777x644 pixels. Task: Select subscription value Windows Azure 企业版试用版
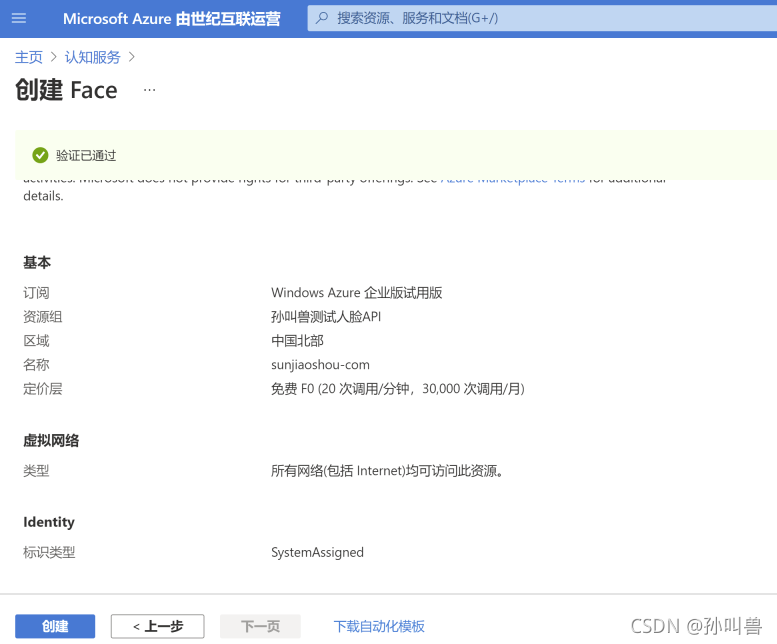[357, 293]
